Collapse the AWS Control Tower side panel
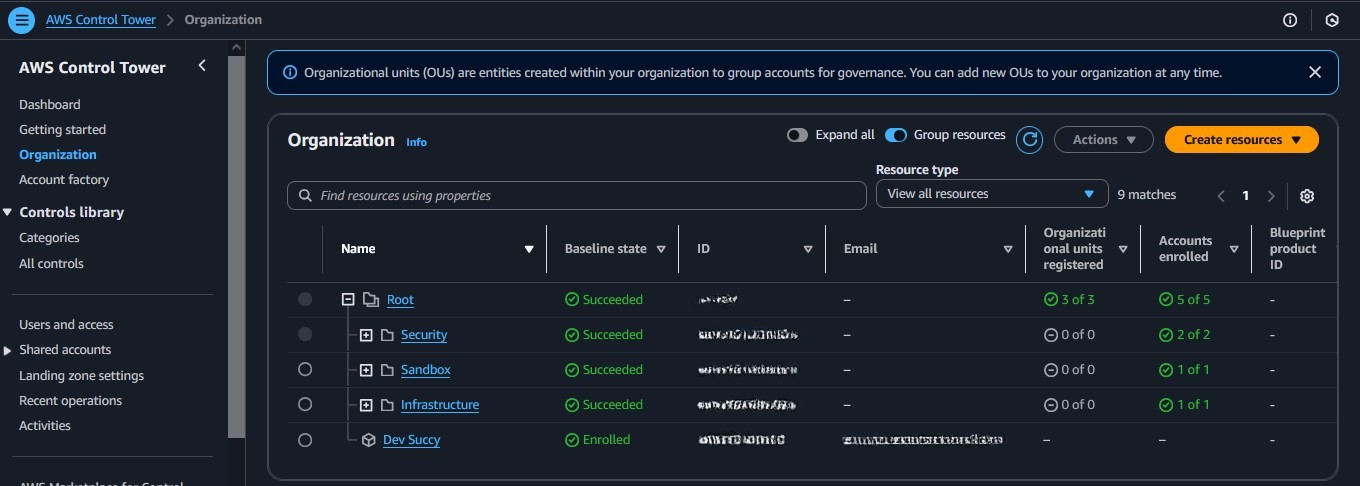This screenshot has height=486, width=1360. point(202,66)
